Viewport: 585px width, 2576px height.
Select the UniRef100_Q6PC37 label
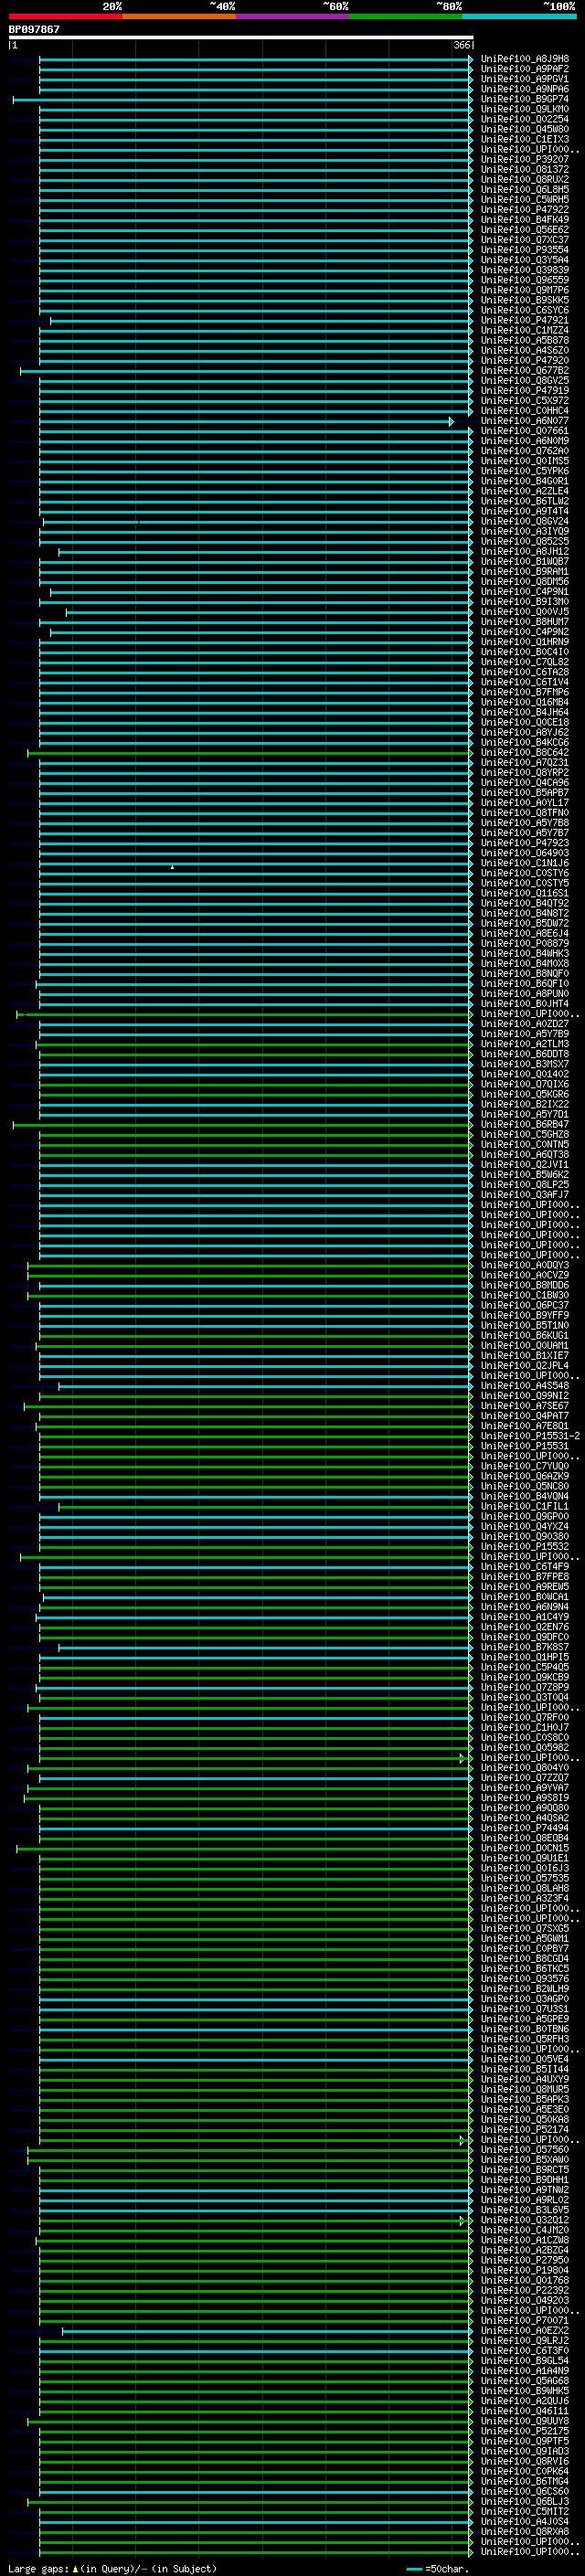(525, 1304)
